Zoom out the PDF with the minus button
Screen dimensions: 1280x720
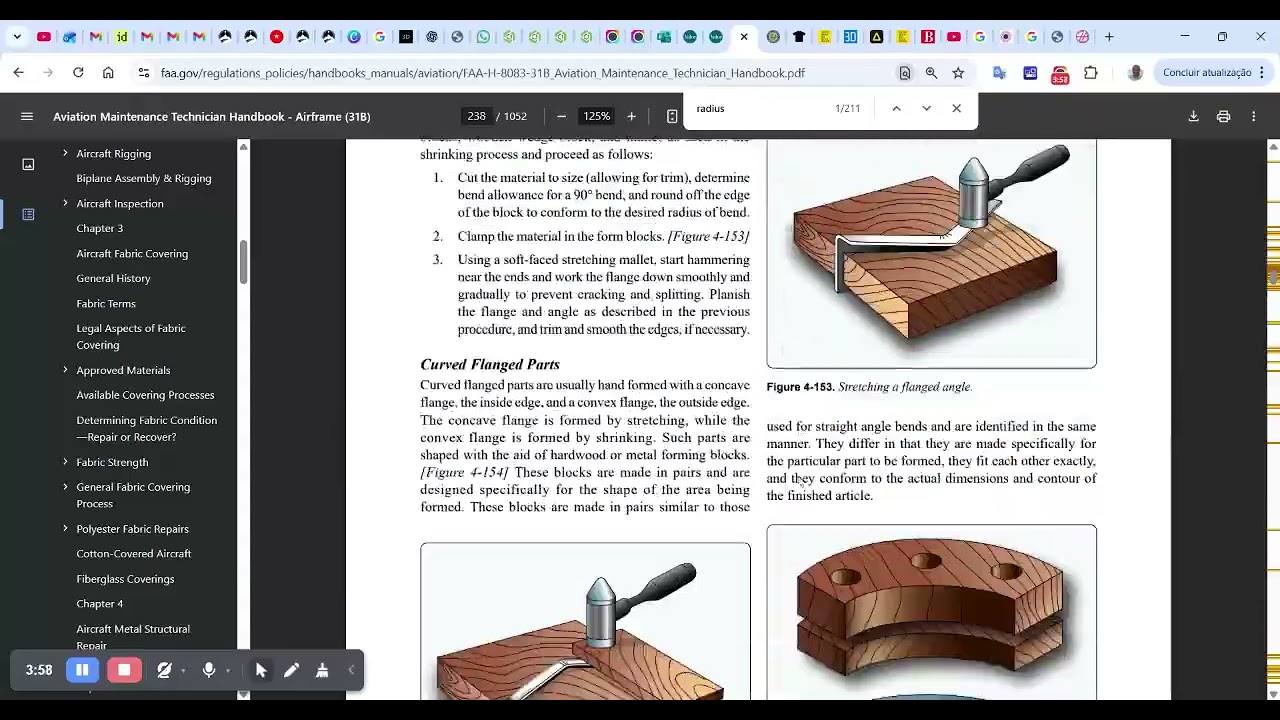561,116
